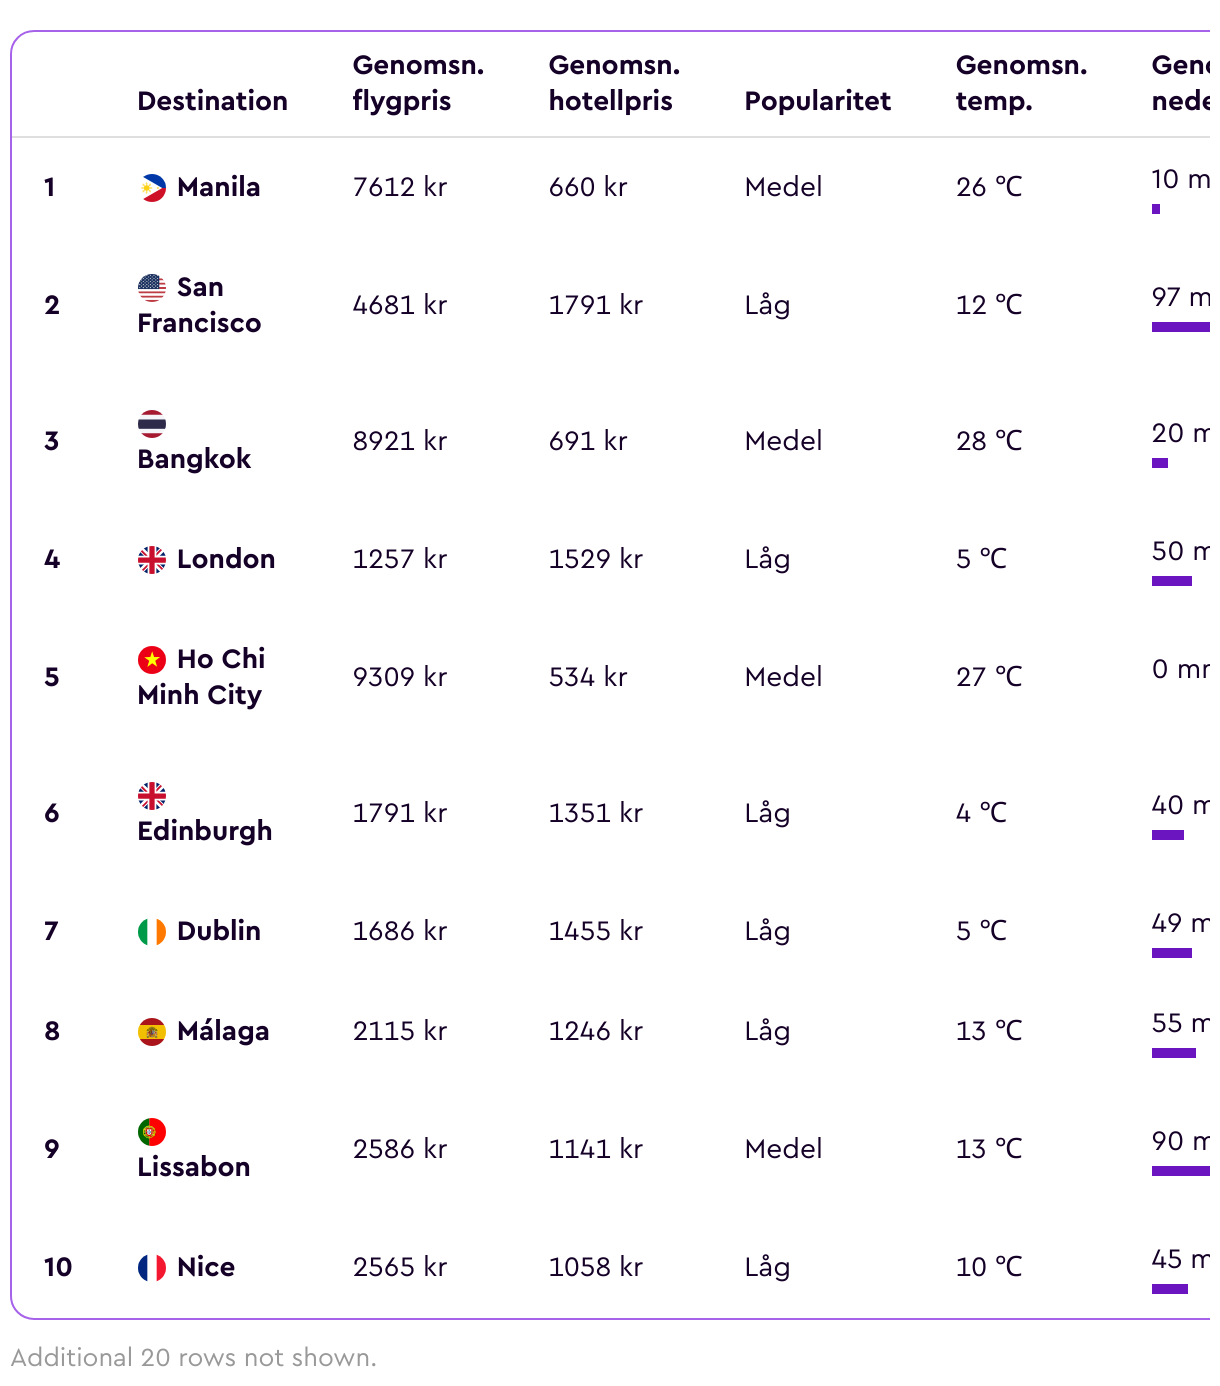Image resolution: width=1220 pixels, height=1386 pixels.
Task: Sort by Genomsn. flygpris column header
Action: click(x=418, y=83)
